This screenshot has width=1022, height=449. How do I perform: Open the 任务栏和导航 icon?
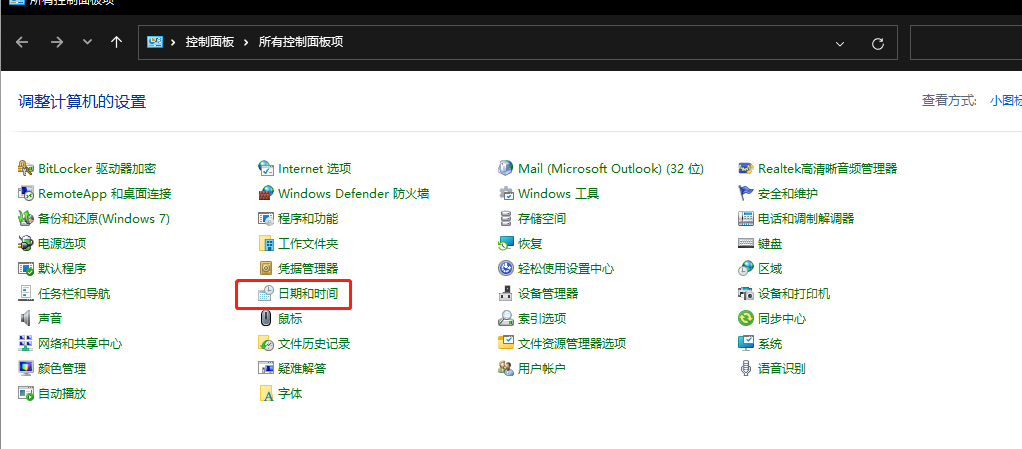tap(25, 293)
